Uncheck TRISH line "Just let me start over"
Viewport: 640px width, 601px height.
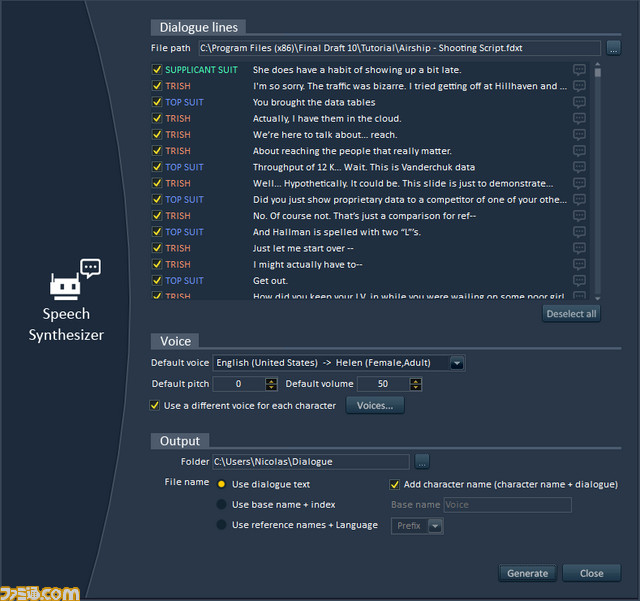[157, 248]
